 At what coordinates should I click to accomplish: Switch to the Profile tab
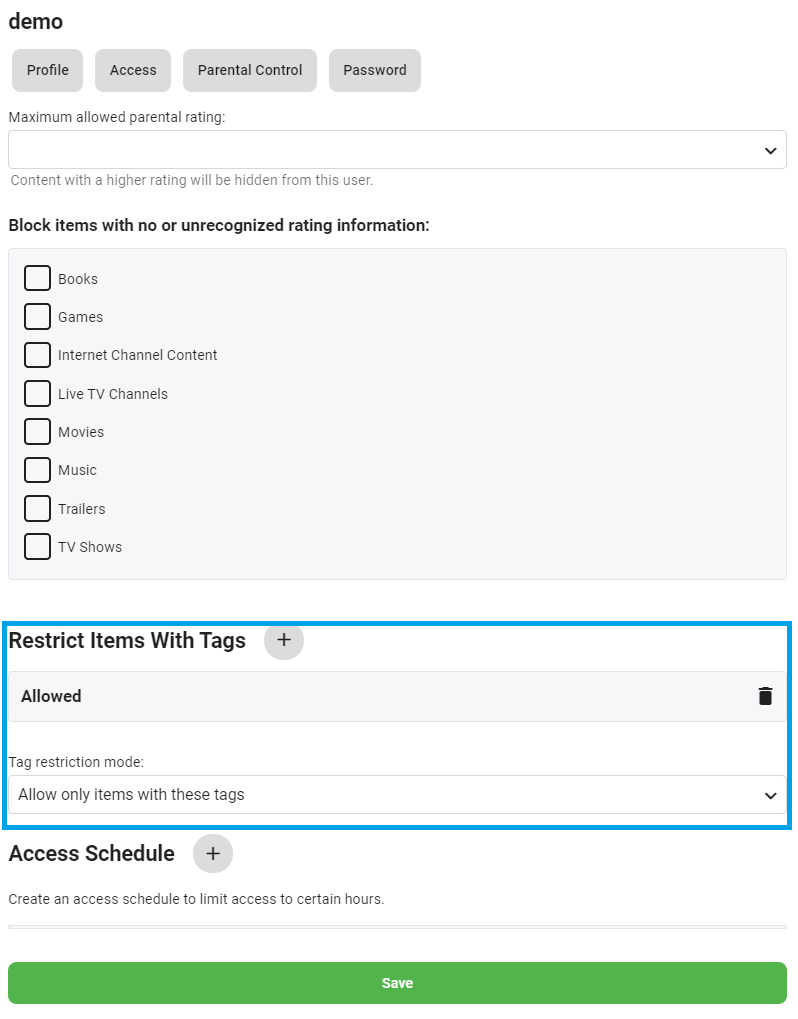click(48, 70)
